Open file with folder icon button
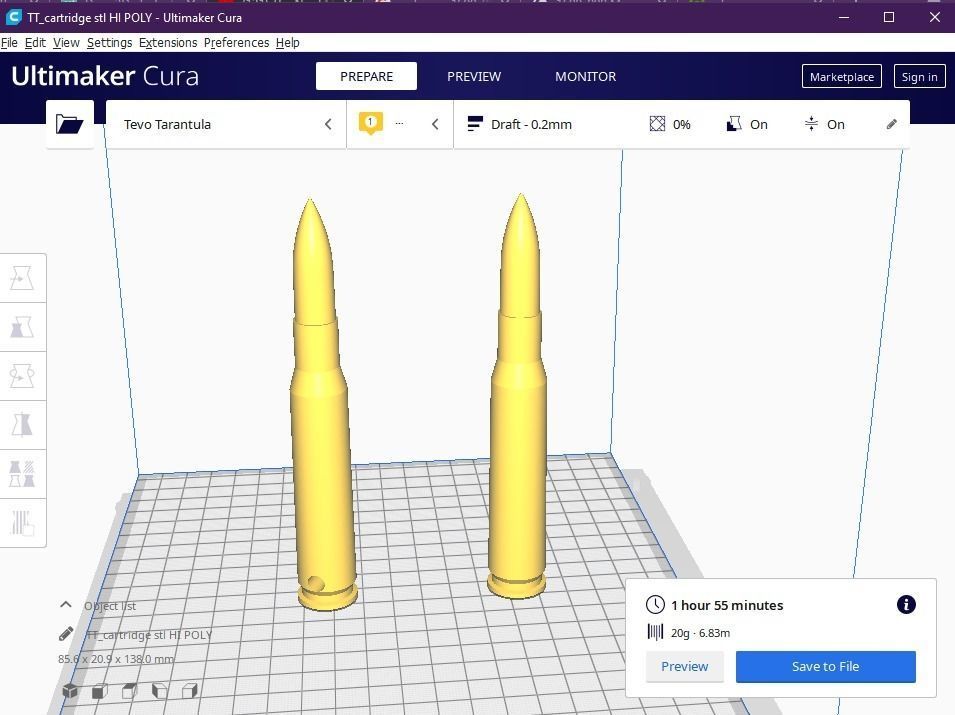The width and height of the screenshot is (955, 715). [69, 124]
